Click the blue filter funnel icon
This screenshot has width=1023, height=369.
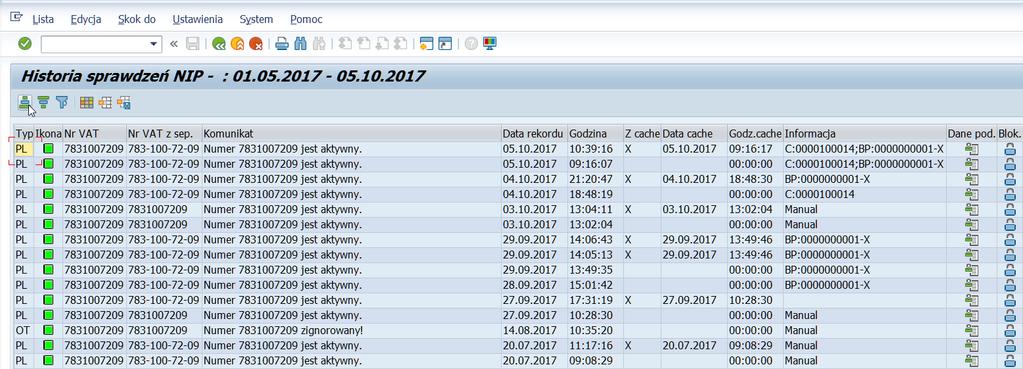click(x=61, y=102)
